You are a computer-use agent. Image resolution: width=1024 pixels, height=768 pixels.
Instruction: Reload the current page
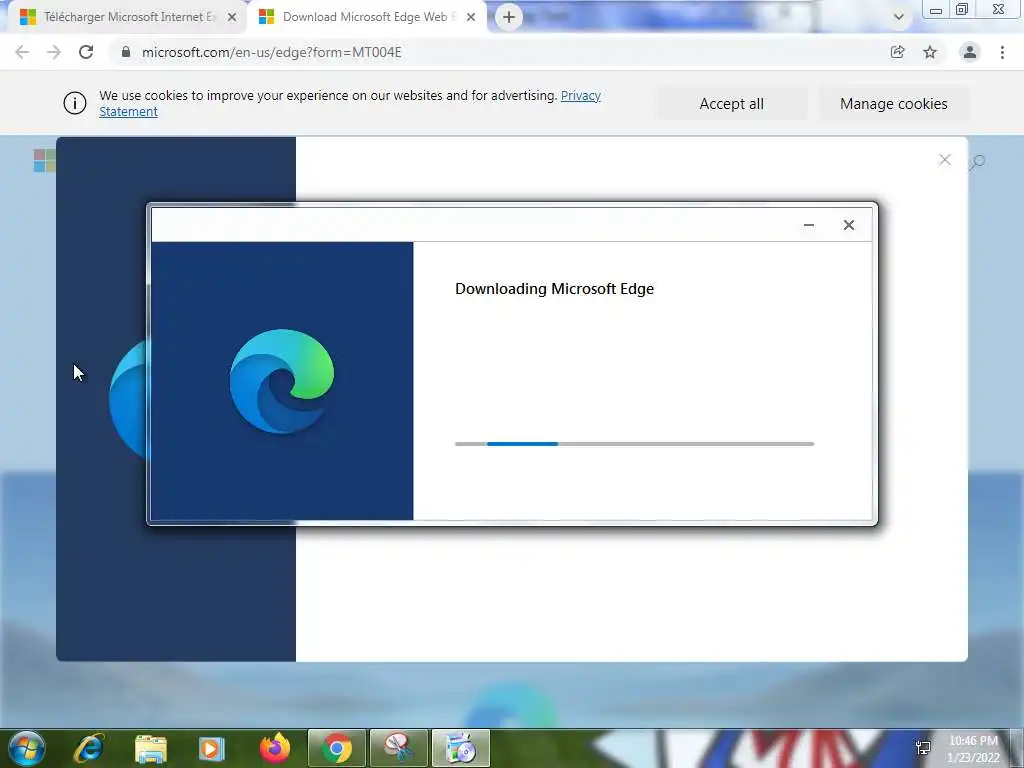coord(86,52)
